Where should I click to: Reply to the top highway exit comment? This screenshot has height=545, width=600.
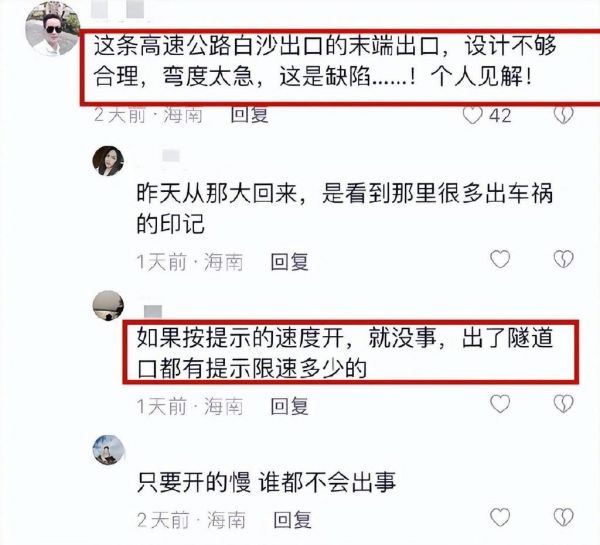pos(249,115)
